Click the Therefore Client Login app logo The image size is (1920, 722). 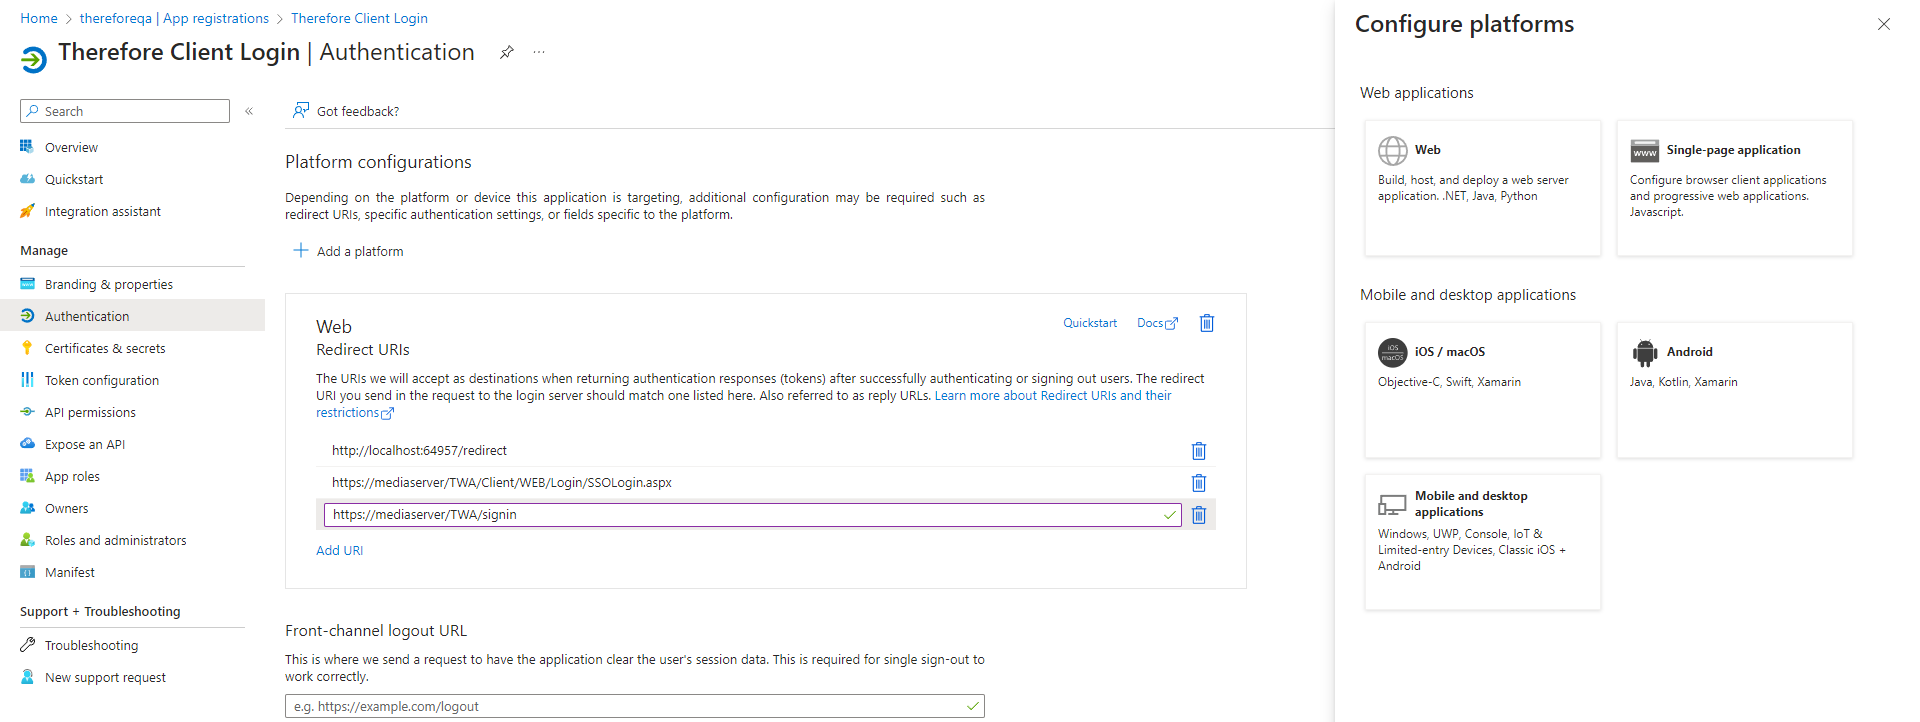click(33, 60)
